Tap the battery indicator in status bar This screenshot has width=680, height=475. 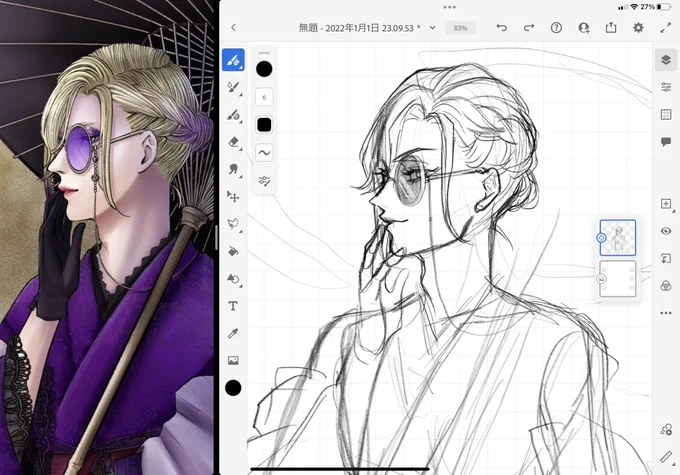coord(664,7)
